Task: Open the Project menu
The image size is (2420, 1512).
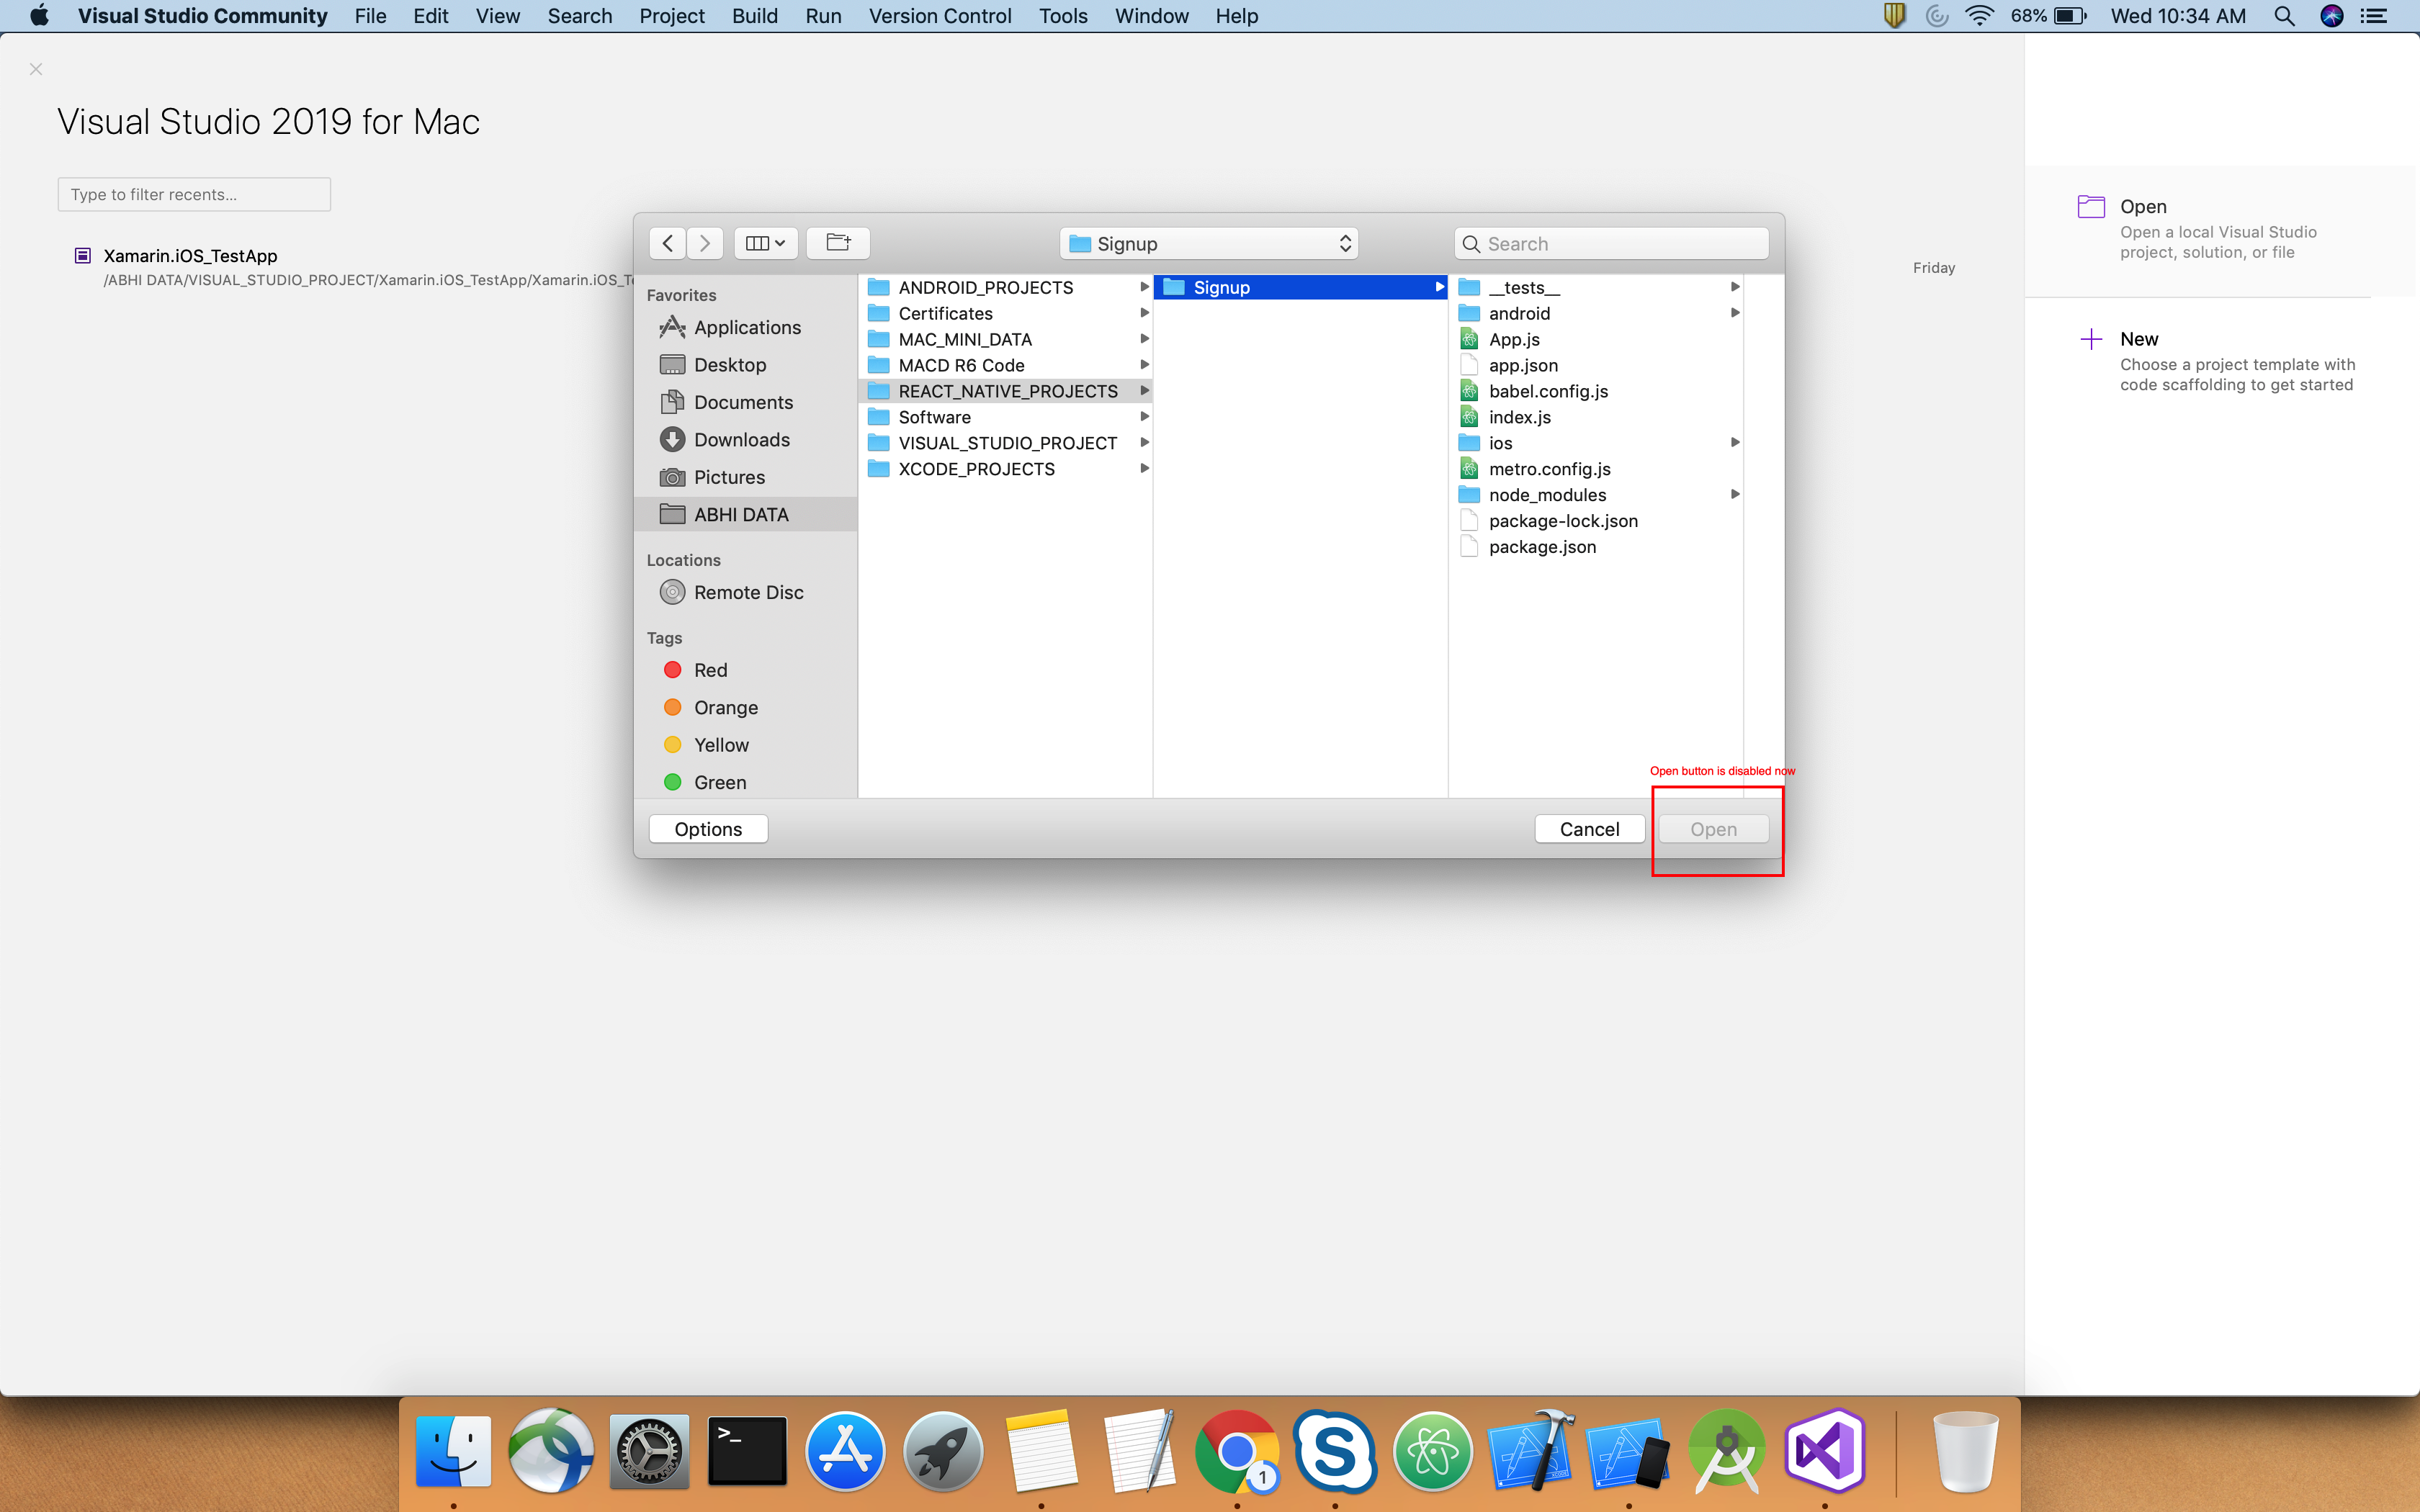Action: [x=672, y=16]
